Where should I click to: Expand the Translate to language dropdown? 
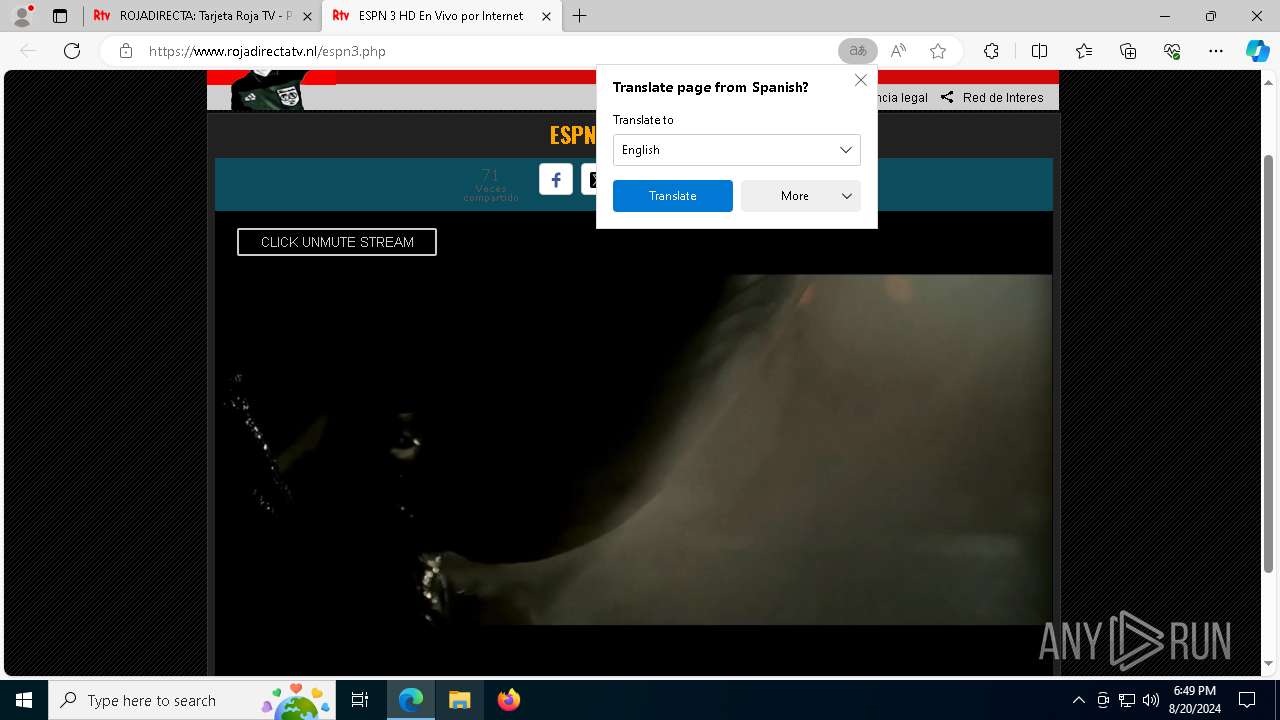[737, 150]
